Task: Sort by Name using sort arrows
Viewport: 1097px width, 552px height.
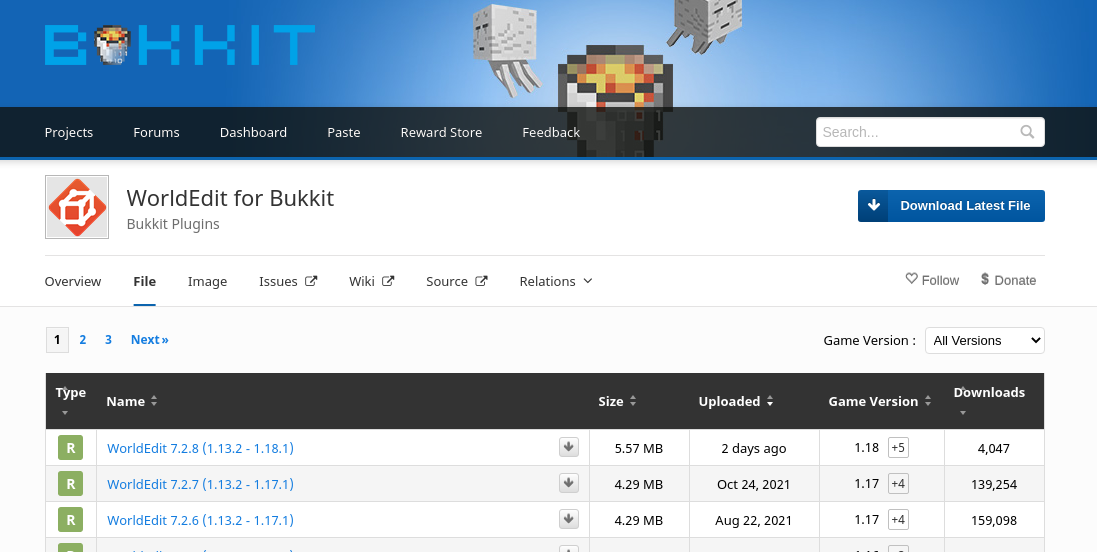Action: [x=154, y=401]
